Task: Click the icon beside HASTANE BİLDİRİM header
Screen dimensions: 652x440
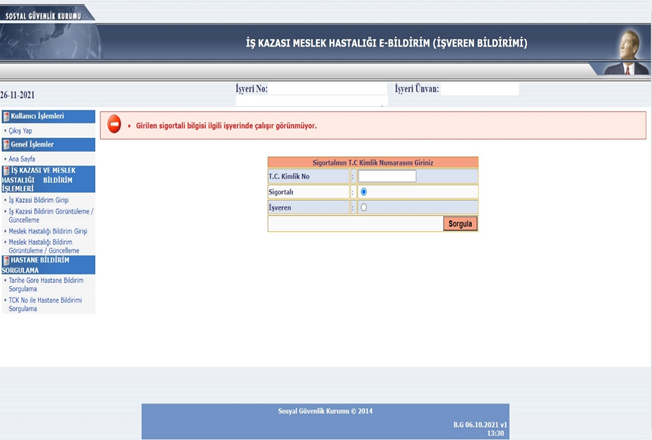Action: [x=6, y=260]
